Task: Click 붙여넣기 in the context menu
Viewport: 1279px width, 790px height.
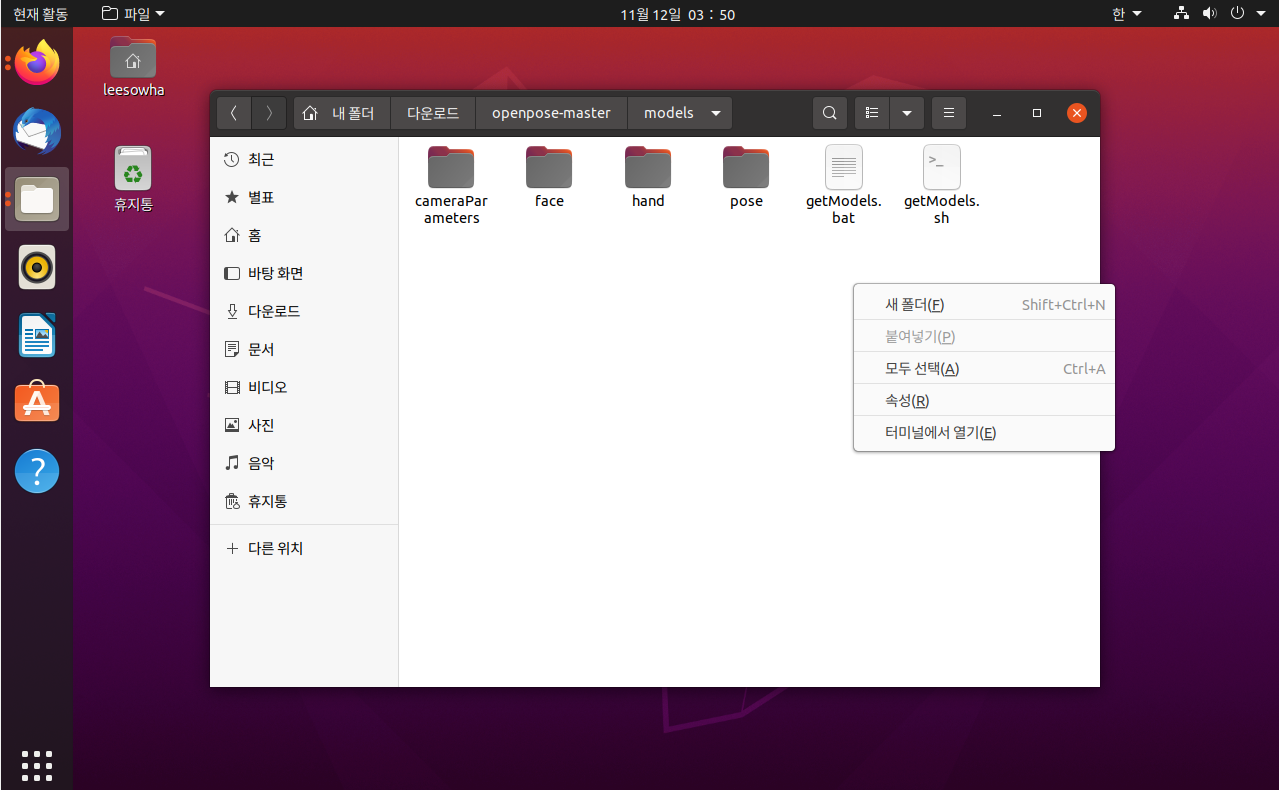Action: (984, 336)
